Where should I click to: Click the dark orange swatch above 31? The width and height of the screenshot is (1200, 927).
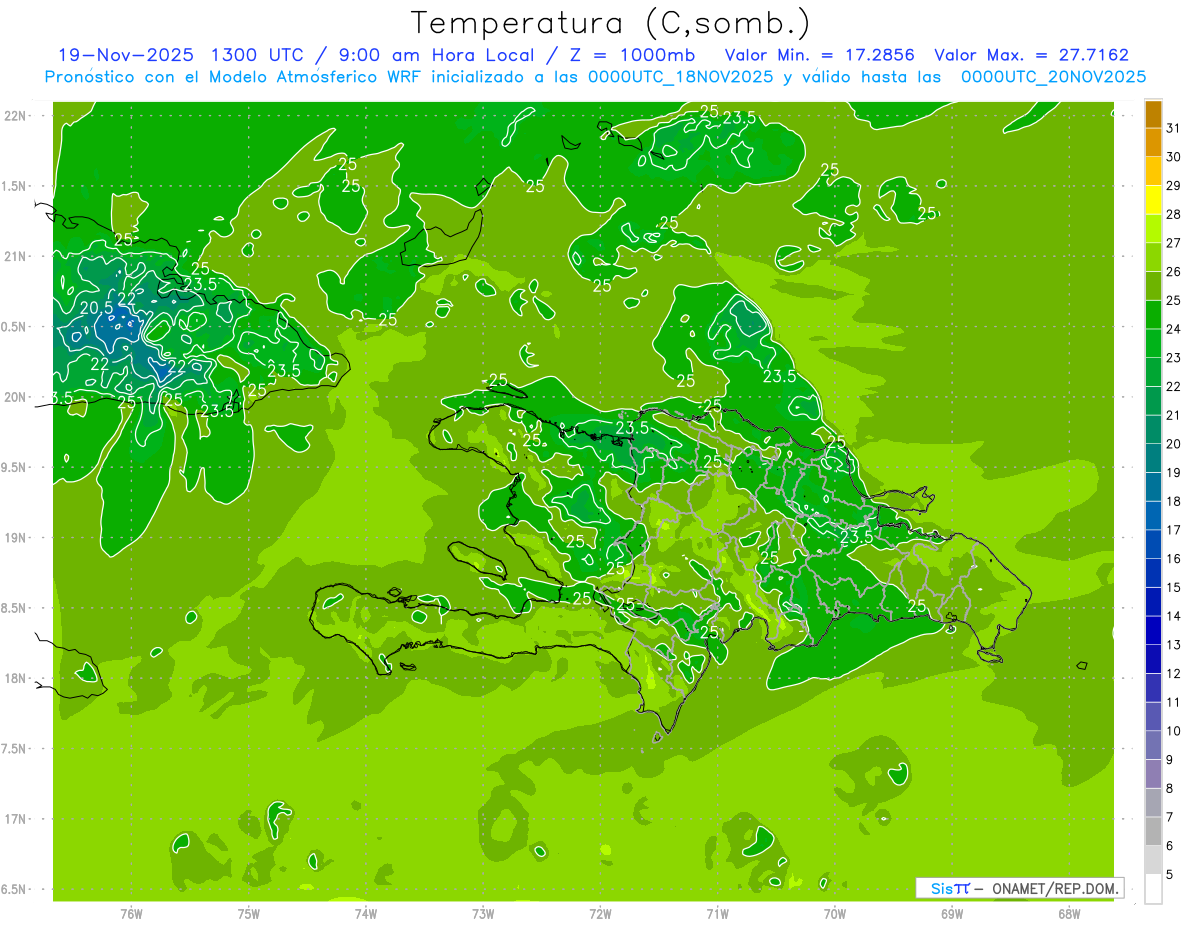[1153, 114]
